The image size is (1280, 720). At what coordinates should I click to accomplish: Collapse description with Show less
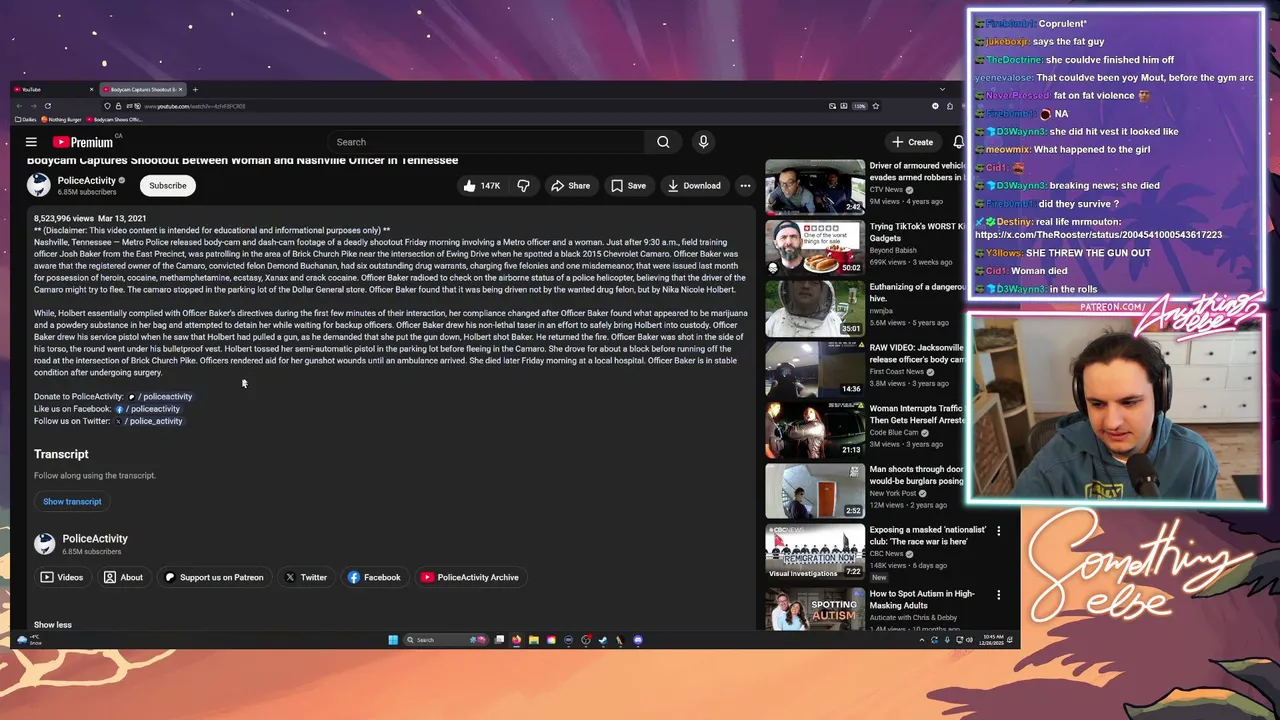coord(52,625)
